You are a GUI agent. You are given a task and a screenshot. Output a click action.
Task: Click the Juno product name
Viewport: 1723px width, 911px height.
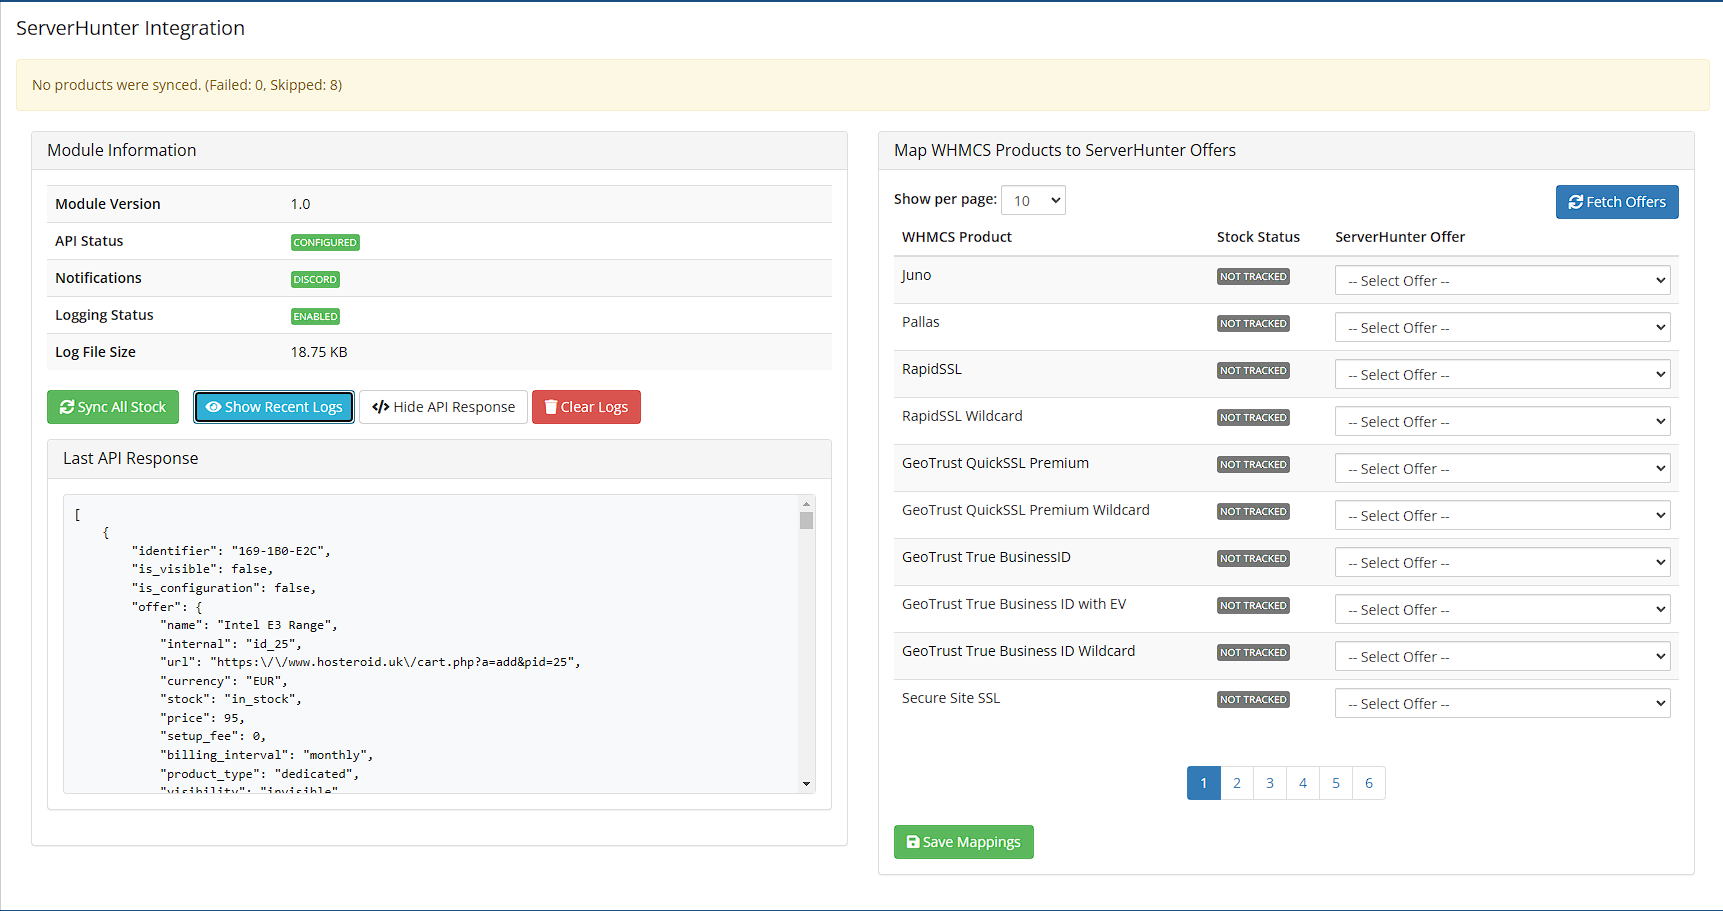916,275
